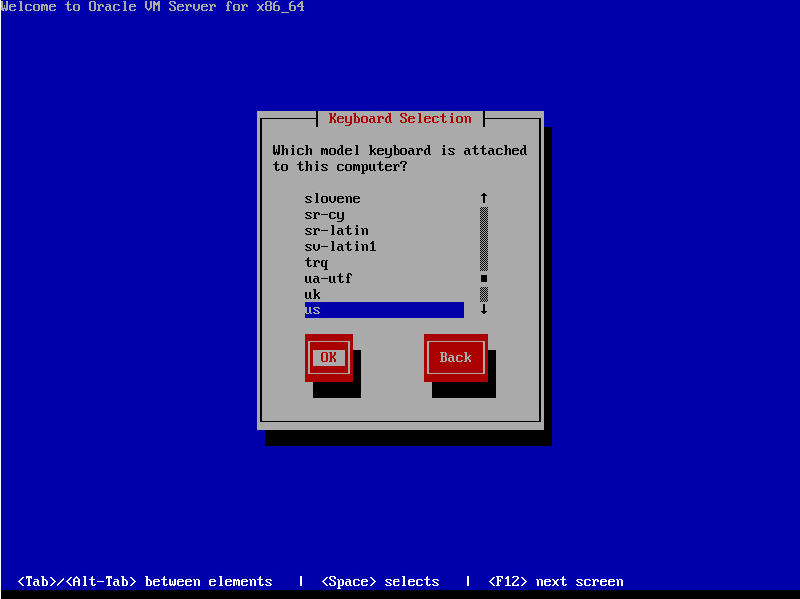Pick the uk keyboard layout
Viewport: 800px width, 599px height.
(x=312, y=295)
